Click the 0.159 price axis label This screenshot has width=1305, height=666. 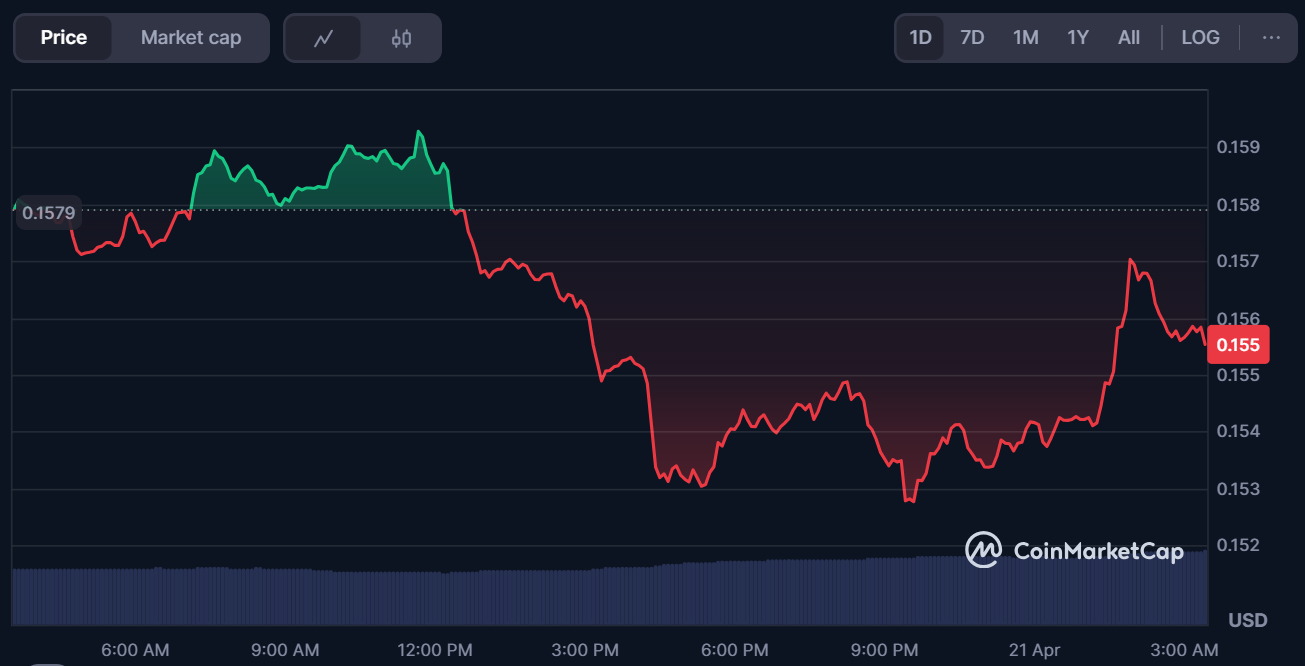(x=1238, y=148)
